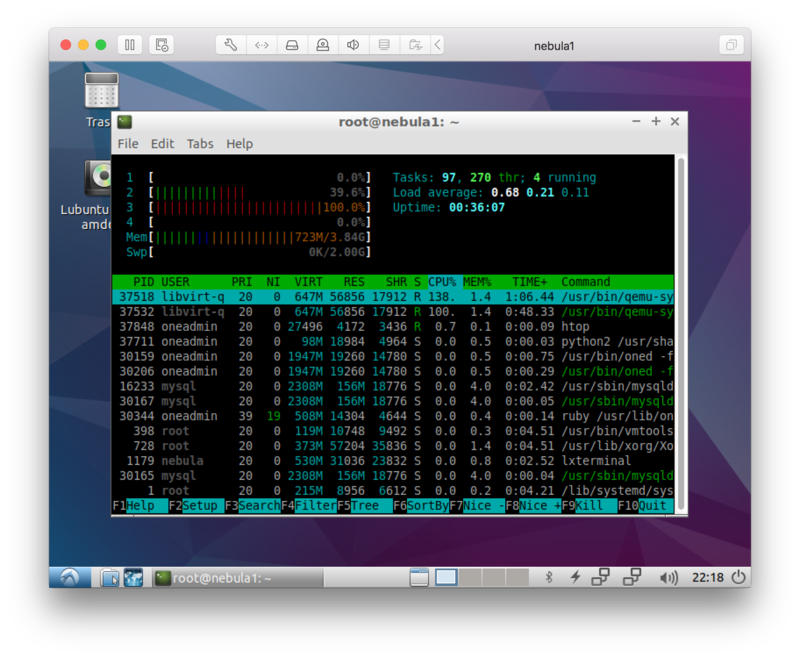Open the volume control in the system tray
This screenshot has height=658, width=800.
[668, 577]
